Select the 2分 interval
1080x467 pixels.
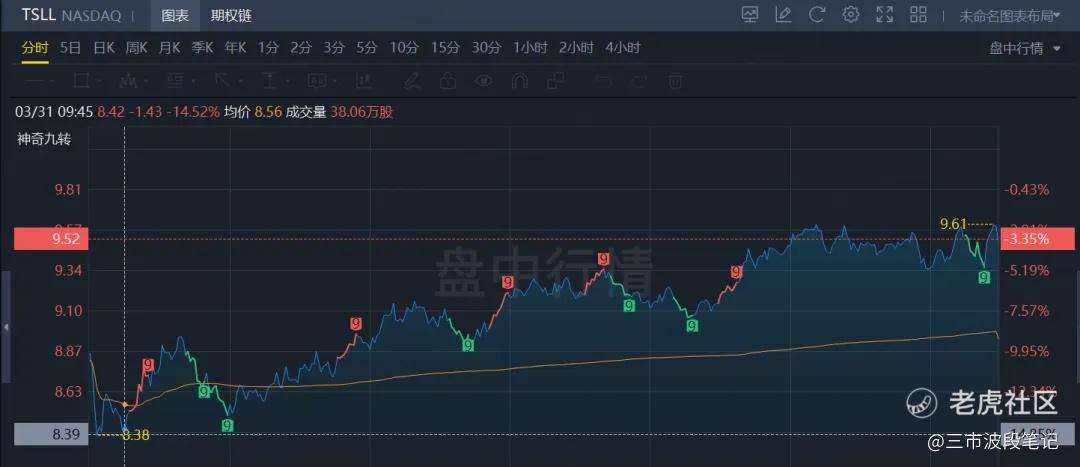[x=301, y=48]
